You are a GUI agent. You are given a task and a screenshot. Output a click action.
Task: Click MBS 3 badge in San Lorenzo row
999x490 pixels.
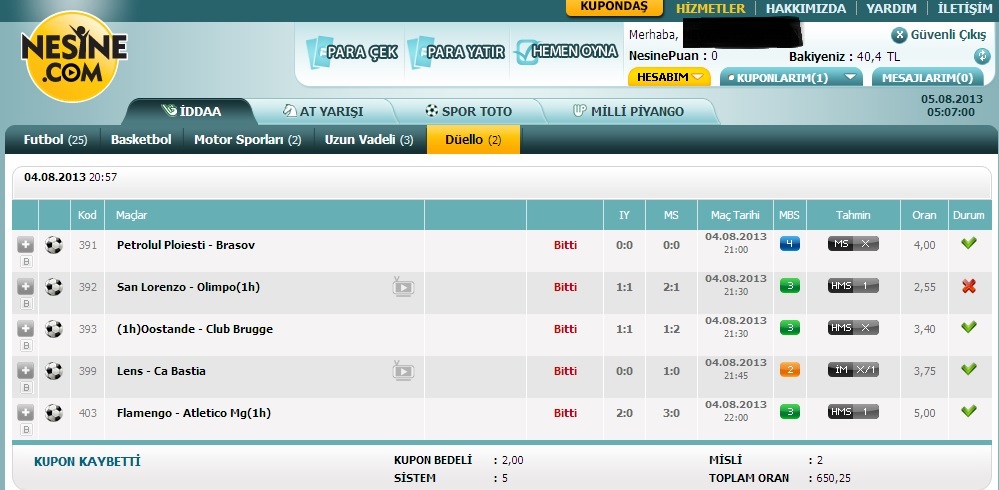click(x=790, y=286)
